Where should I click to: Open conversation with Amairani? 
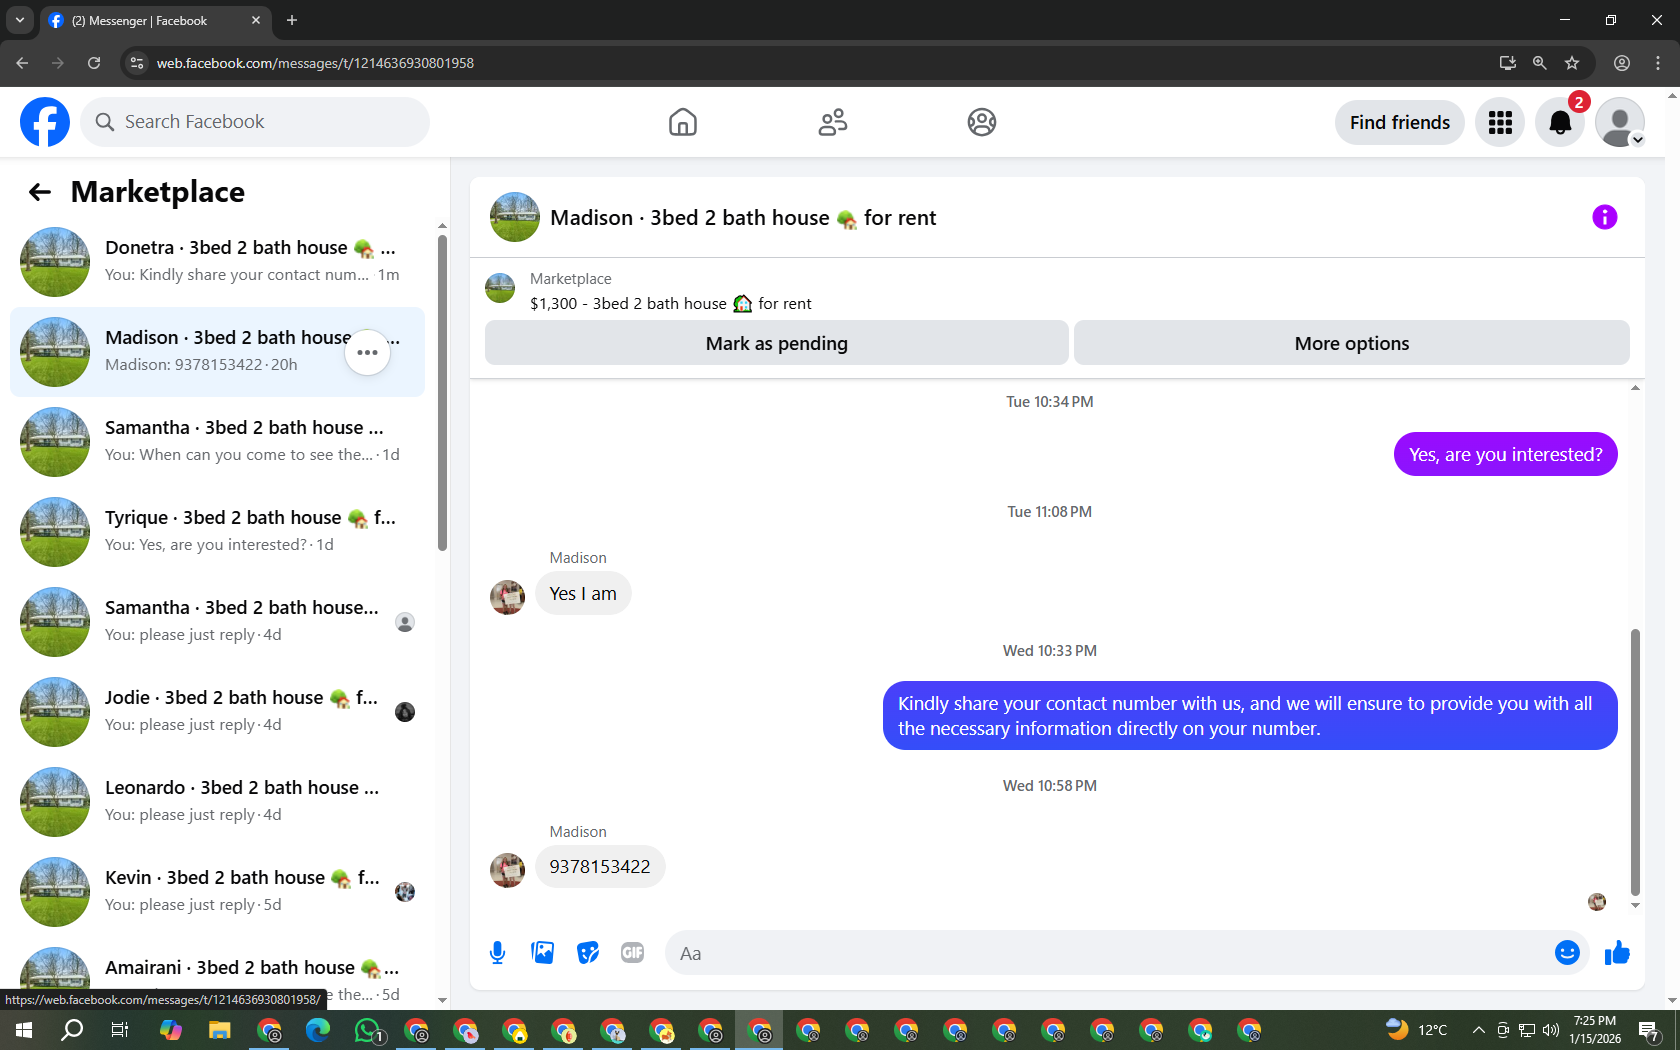tap(217, 975)
